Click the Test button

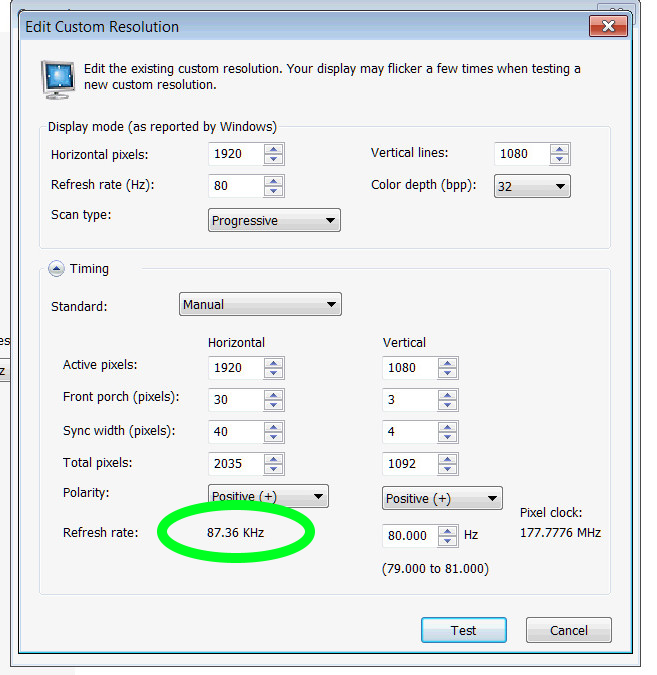(463, 630)
